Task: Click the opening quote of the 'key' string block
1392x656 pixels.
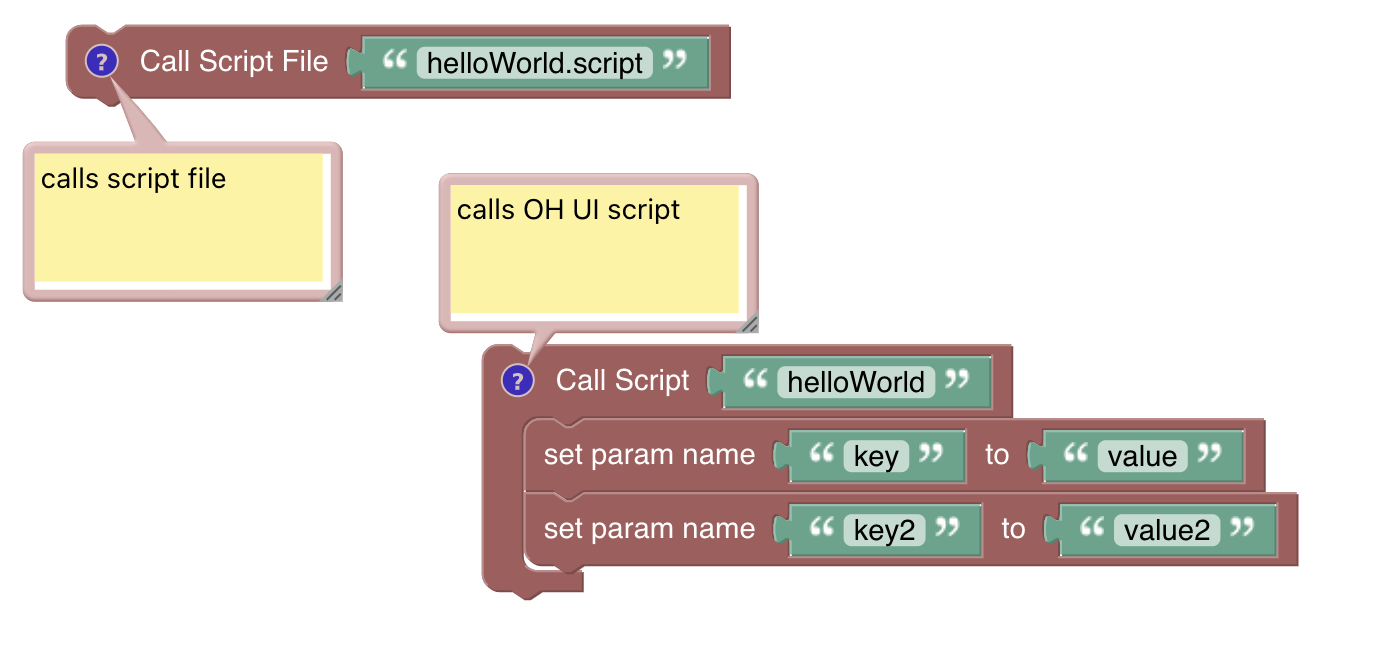Action: 821,454
